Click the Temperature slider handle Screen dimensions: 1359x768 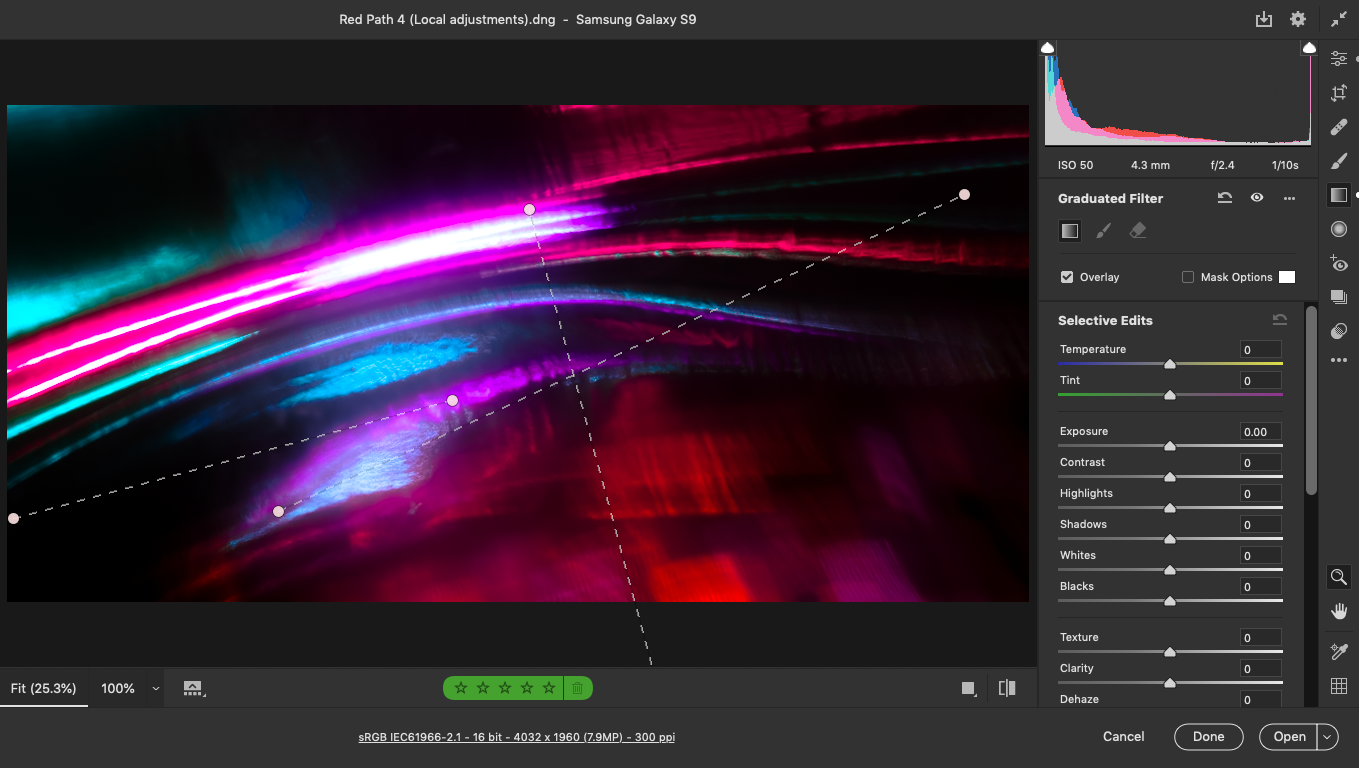click(x=1170, y=364)
